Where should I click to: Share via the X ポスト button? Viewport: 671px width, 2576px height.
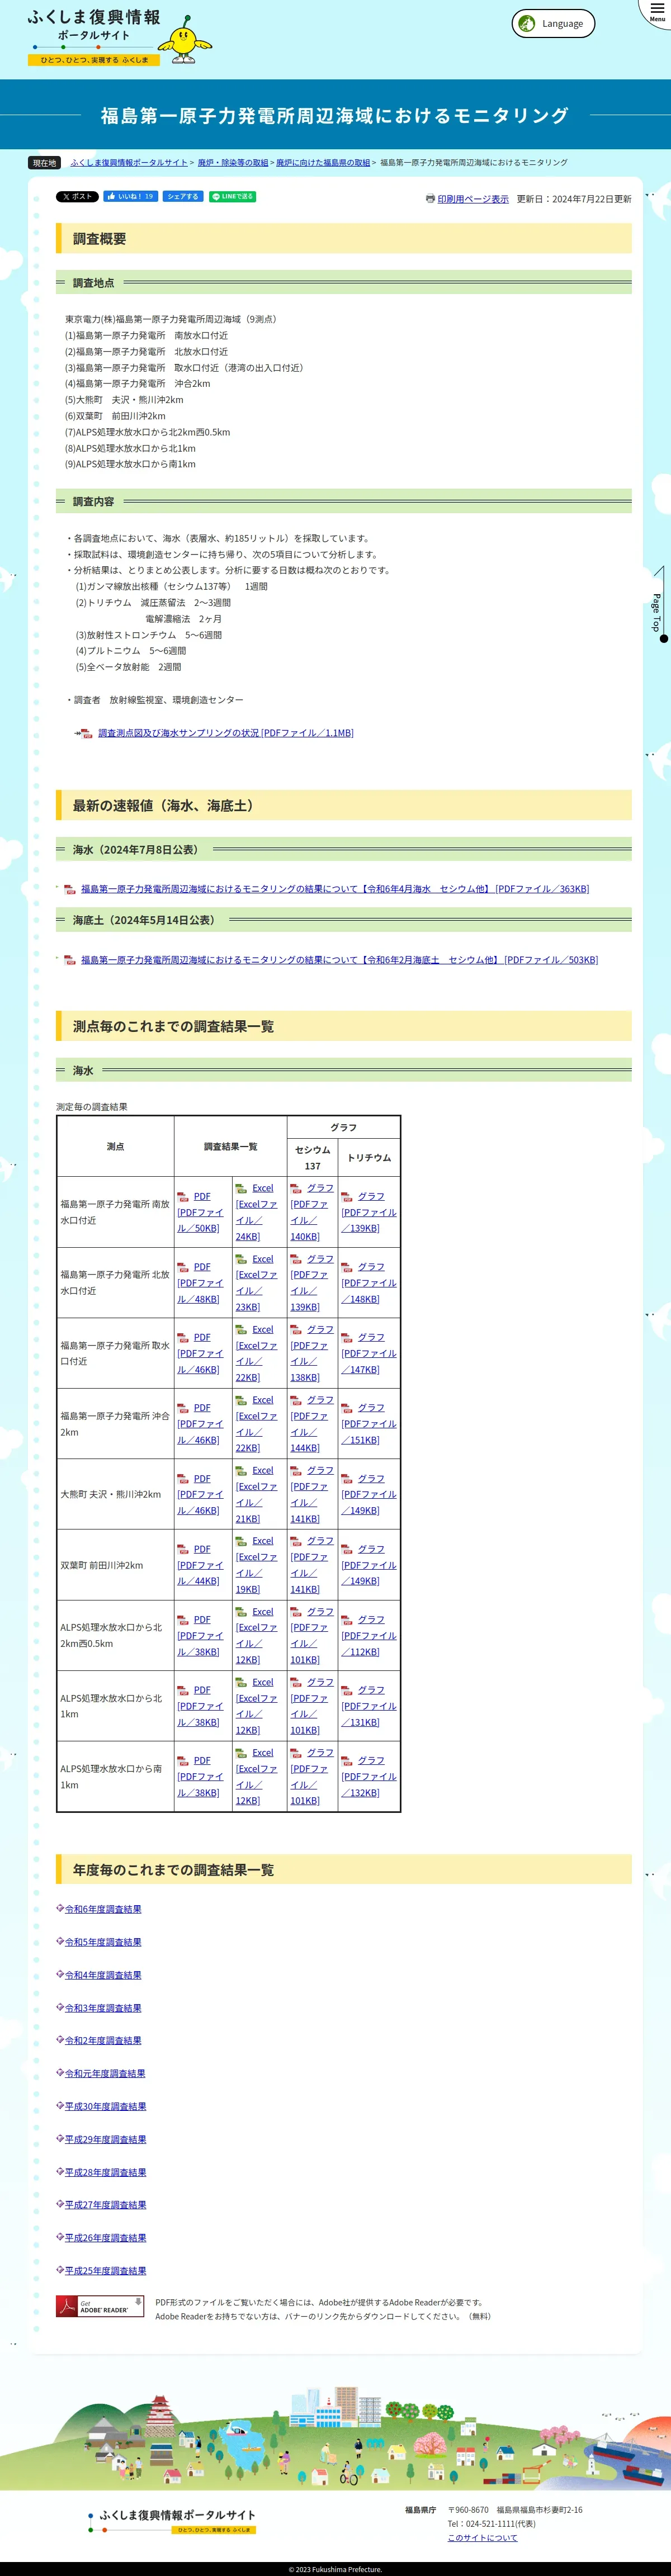77,197
